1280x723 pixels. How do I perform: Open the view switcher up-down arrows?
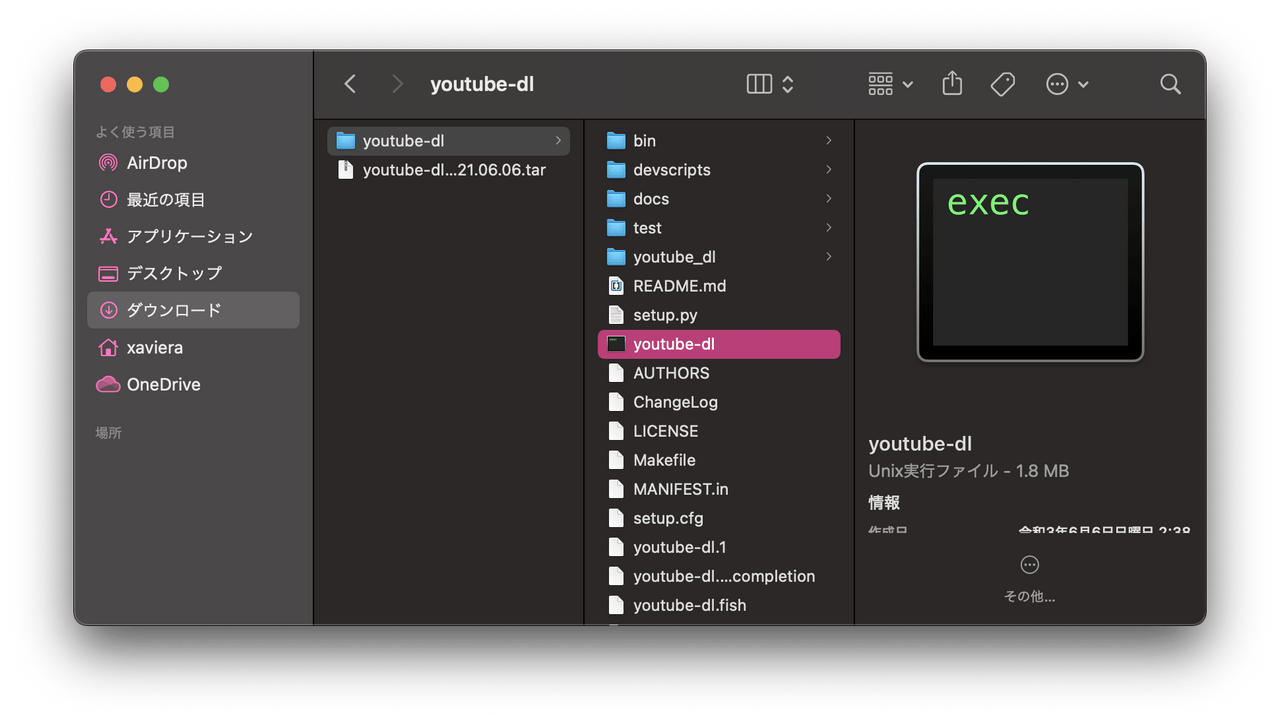[788, 84]
